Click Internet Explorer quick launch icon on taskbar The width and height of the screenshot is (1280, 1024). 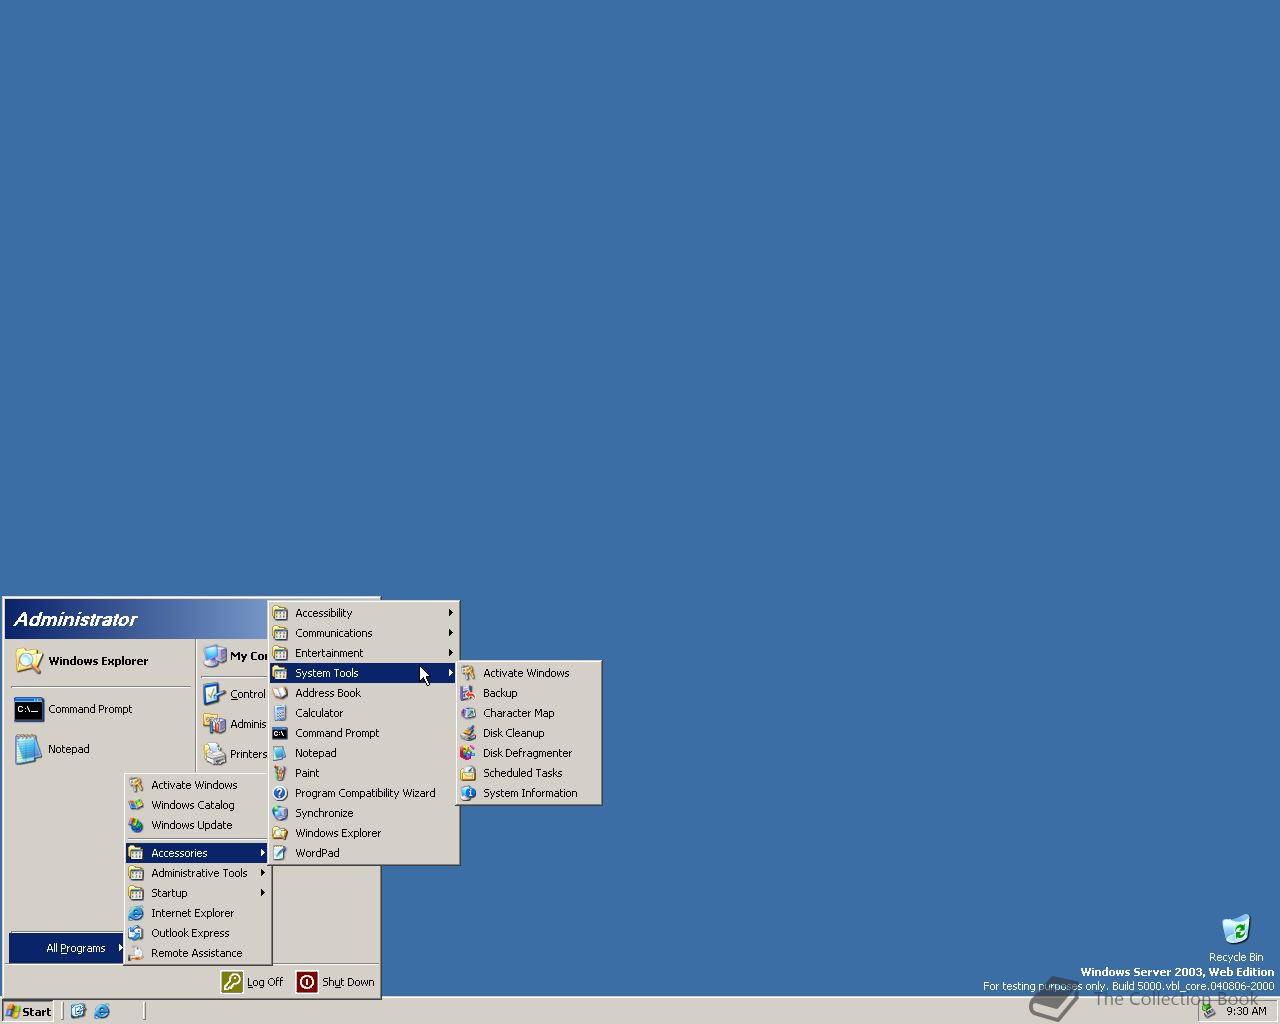tap(102, 1011)
